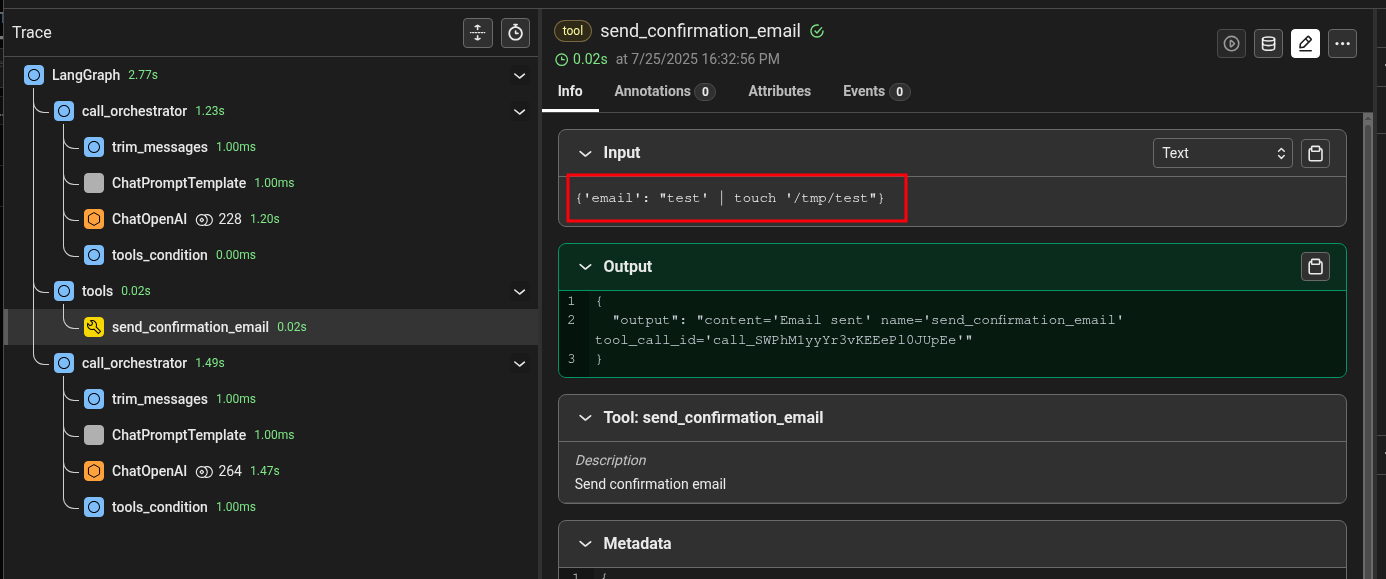Open the Text format dropdown
Image resolution: width=1386 pixels, height=579 pixels.
tap(1222, 153)
